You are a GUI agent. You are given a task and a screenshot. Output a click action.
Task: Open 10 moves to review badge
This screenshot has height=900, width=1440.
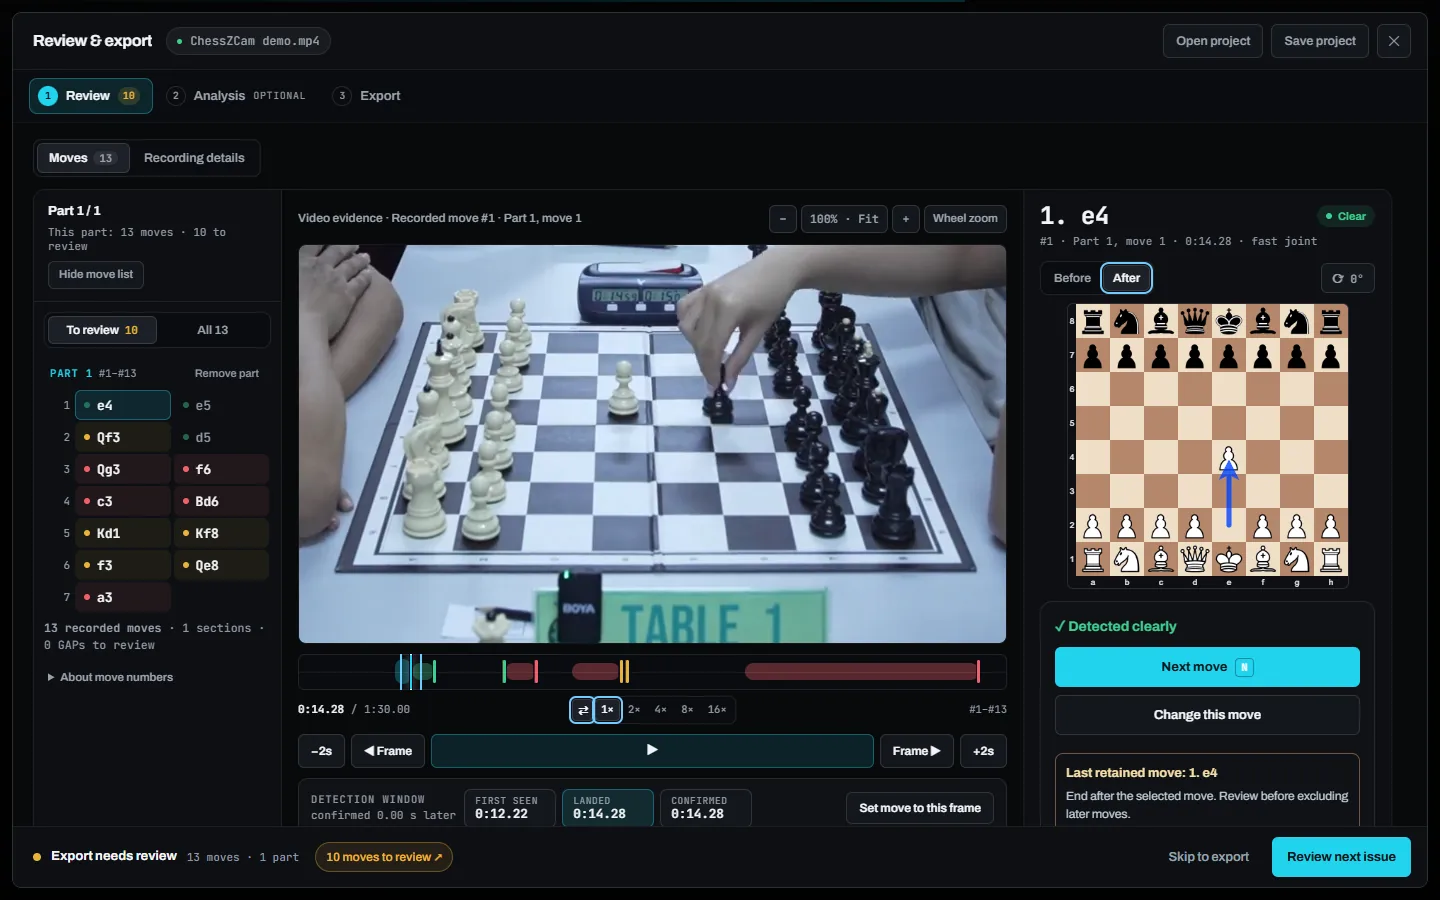(384, 857)
